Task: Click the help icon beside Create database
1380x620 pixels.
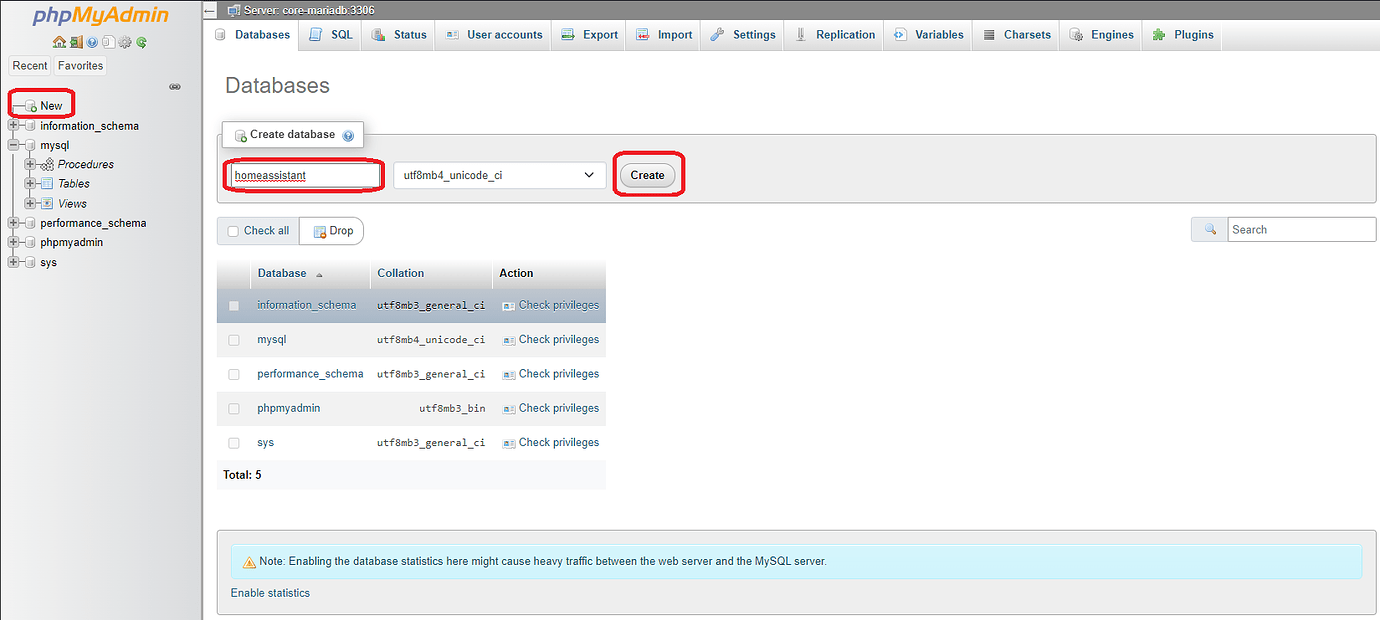Action: coord(348,134)
